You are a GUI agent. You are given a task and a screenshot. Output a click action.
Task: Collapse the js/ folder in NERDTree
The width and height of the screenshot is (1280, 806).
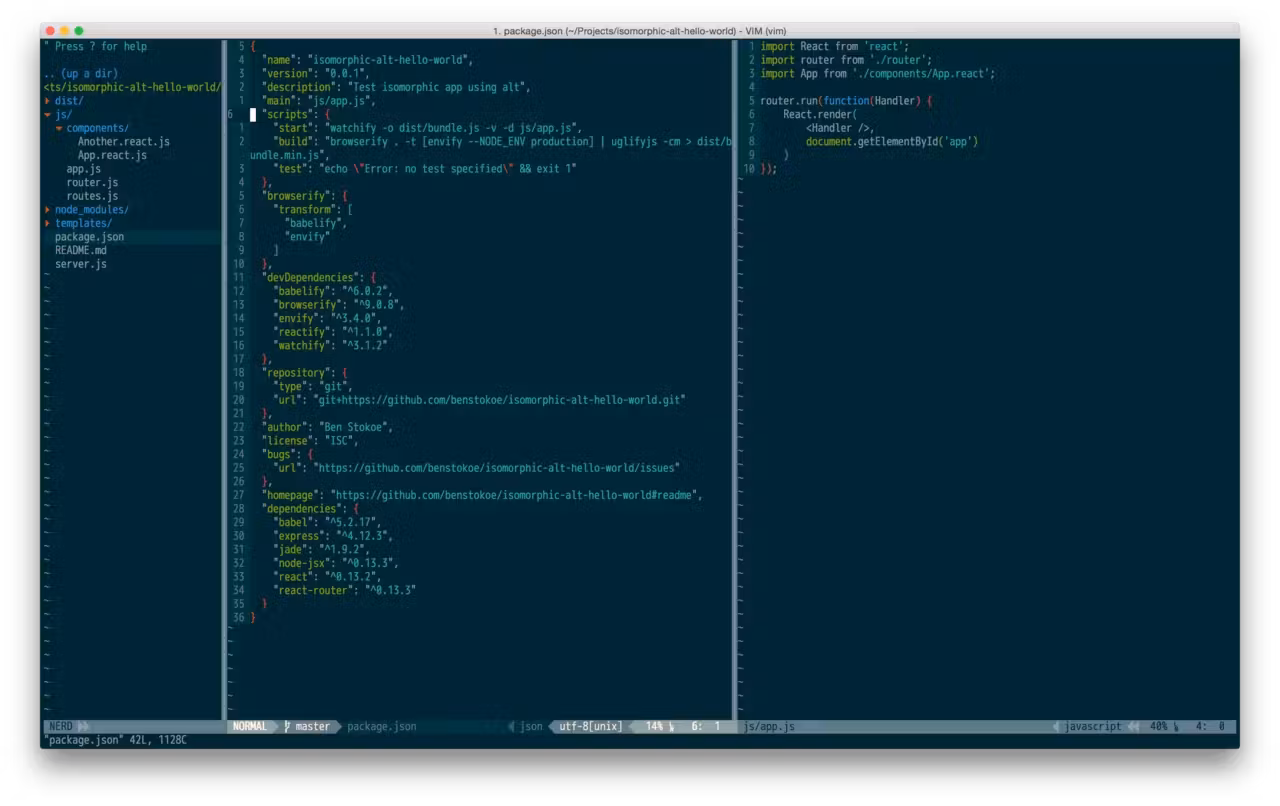tap(47, 115)
